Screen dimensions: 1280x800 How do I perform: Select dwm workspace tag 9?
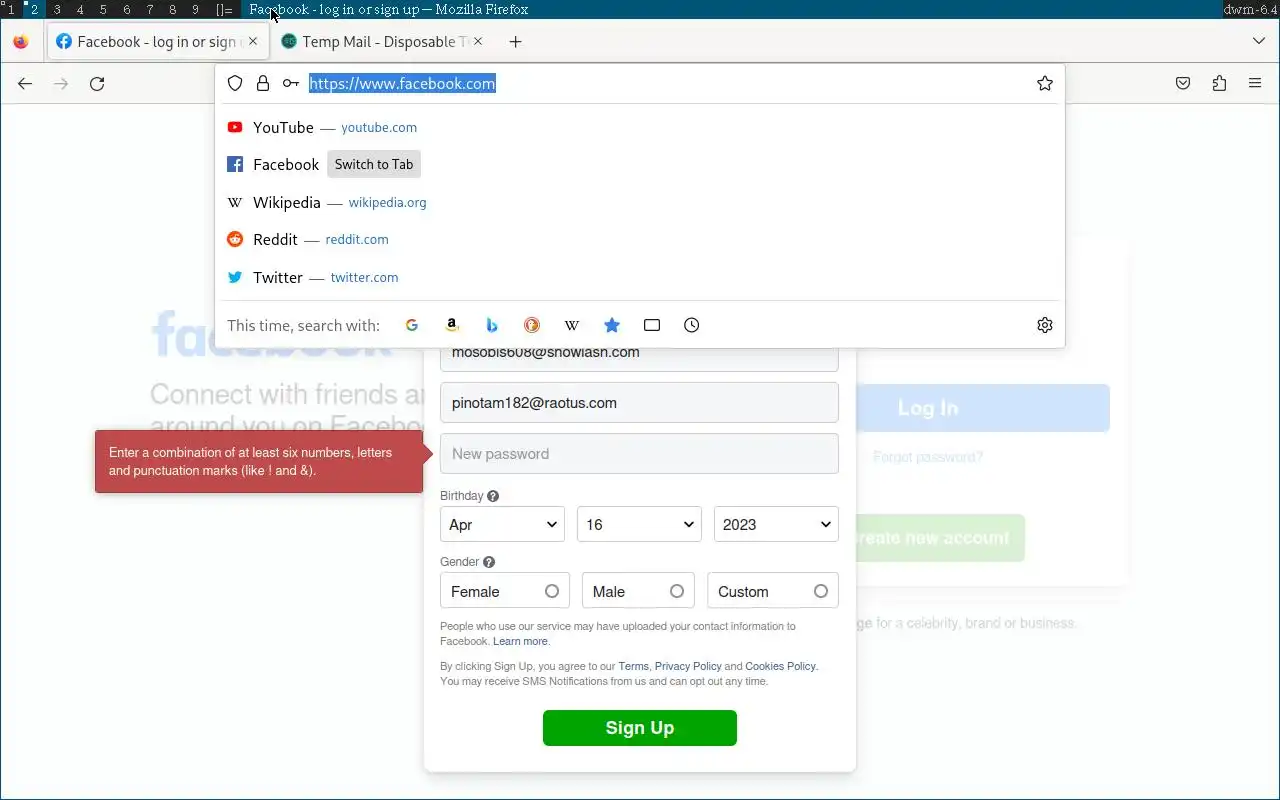196,9
